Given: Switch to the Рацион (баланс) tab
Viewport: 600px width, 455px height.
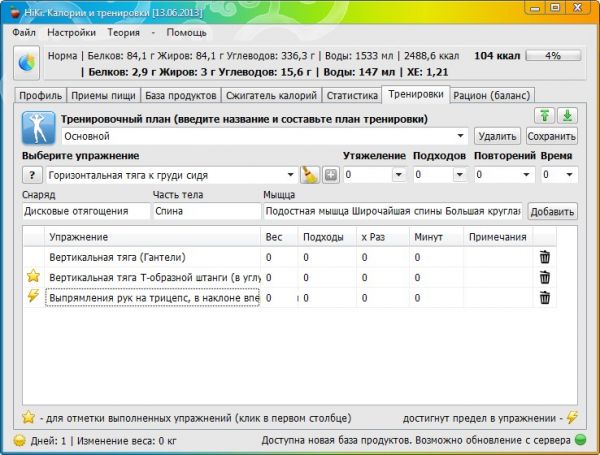Looking at the screenshot, I should pos(492,96).
